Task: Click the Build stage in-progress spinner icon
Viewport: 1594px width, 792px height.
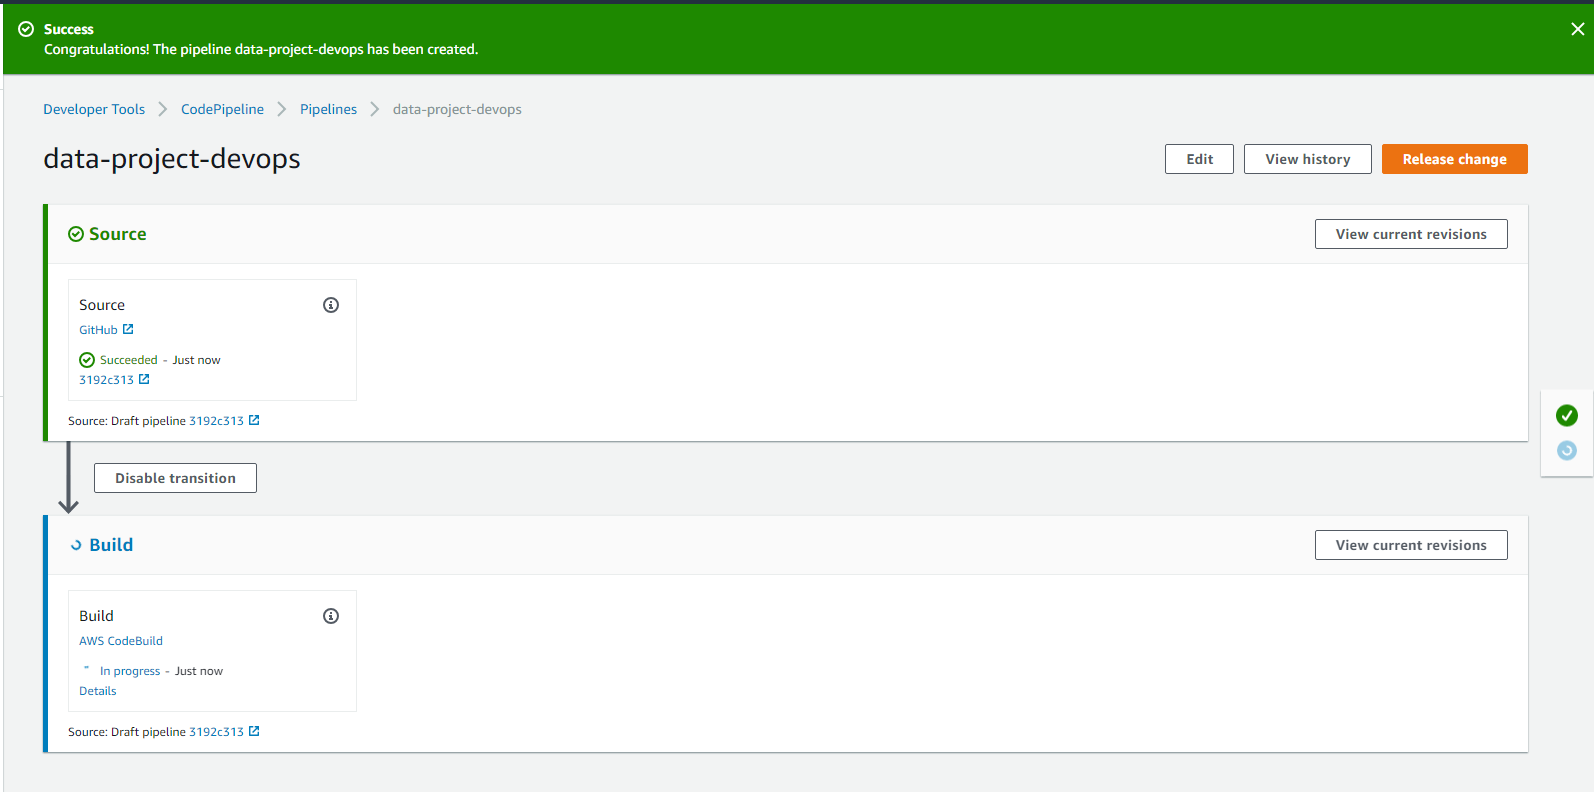Action: click(76, 545)
